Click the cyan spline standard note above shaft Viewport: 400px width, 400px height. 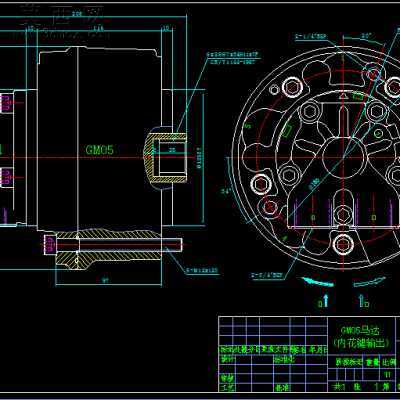point(232,58)
